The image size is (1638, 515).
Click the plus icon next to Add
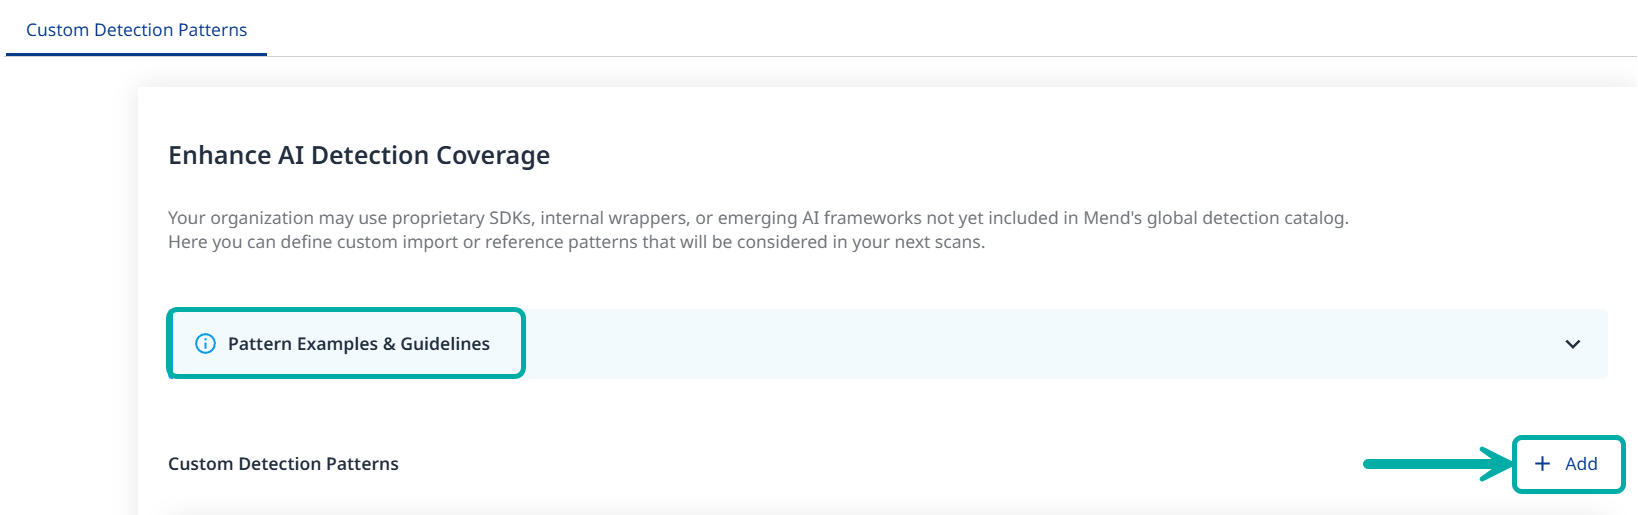pos(1542,464)
